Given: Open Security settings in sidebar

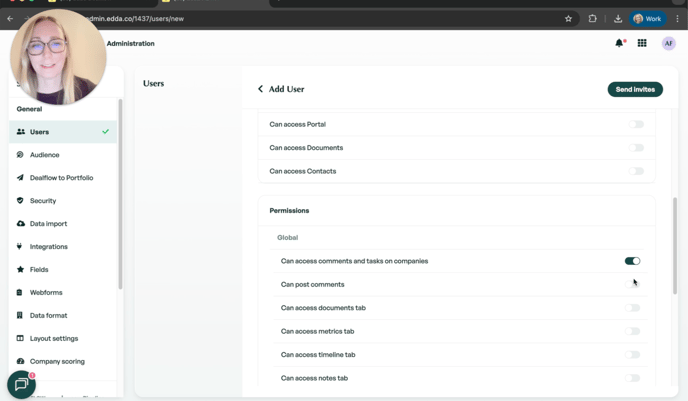Looking at the screenshot, I should 43,201.
